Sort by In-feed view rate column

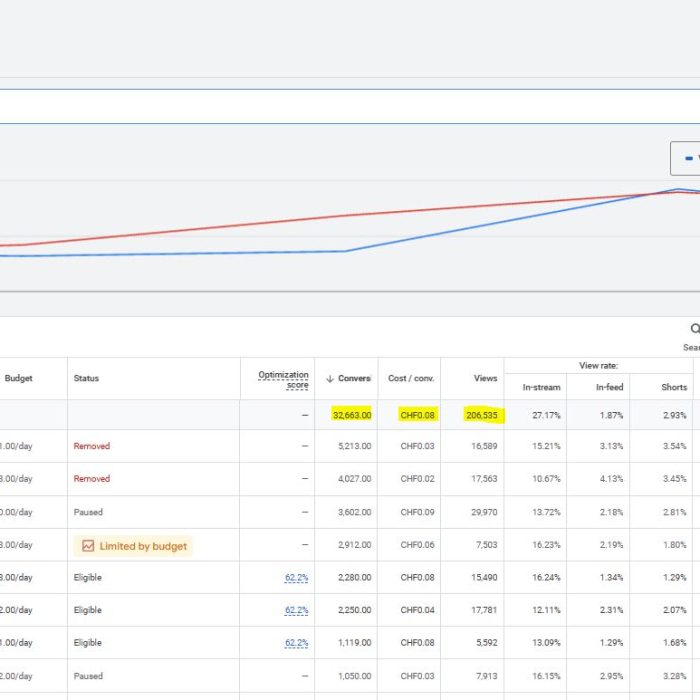coord(609,387)
